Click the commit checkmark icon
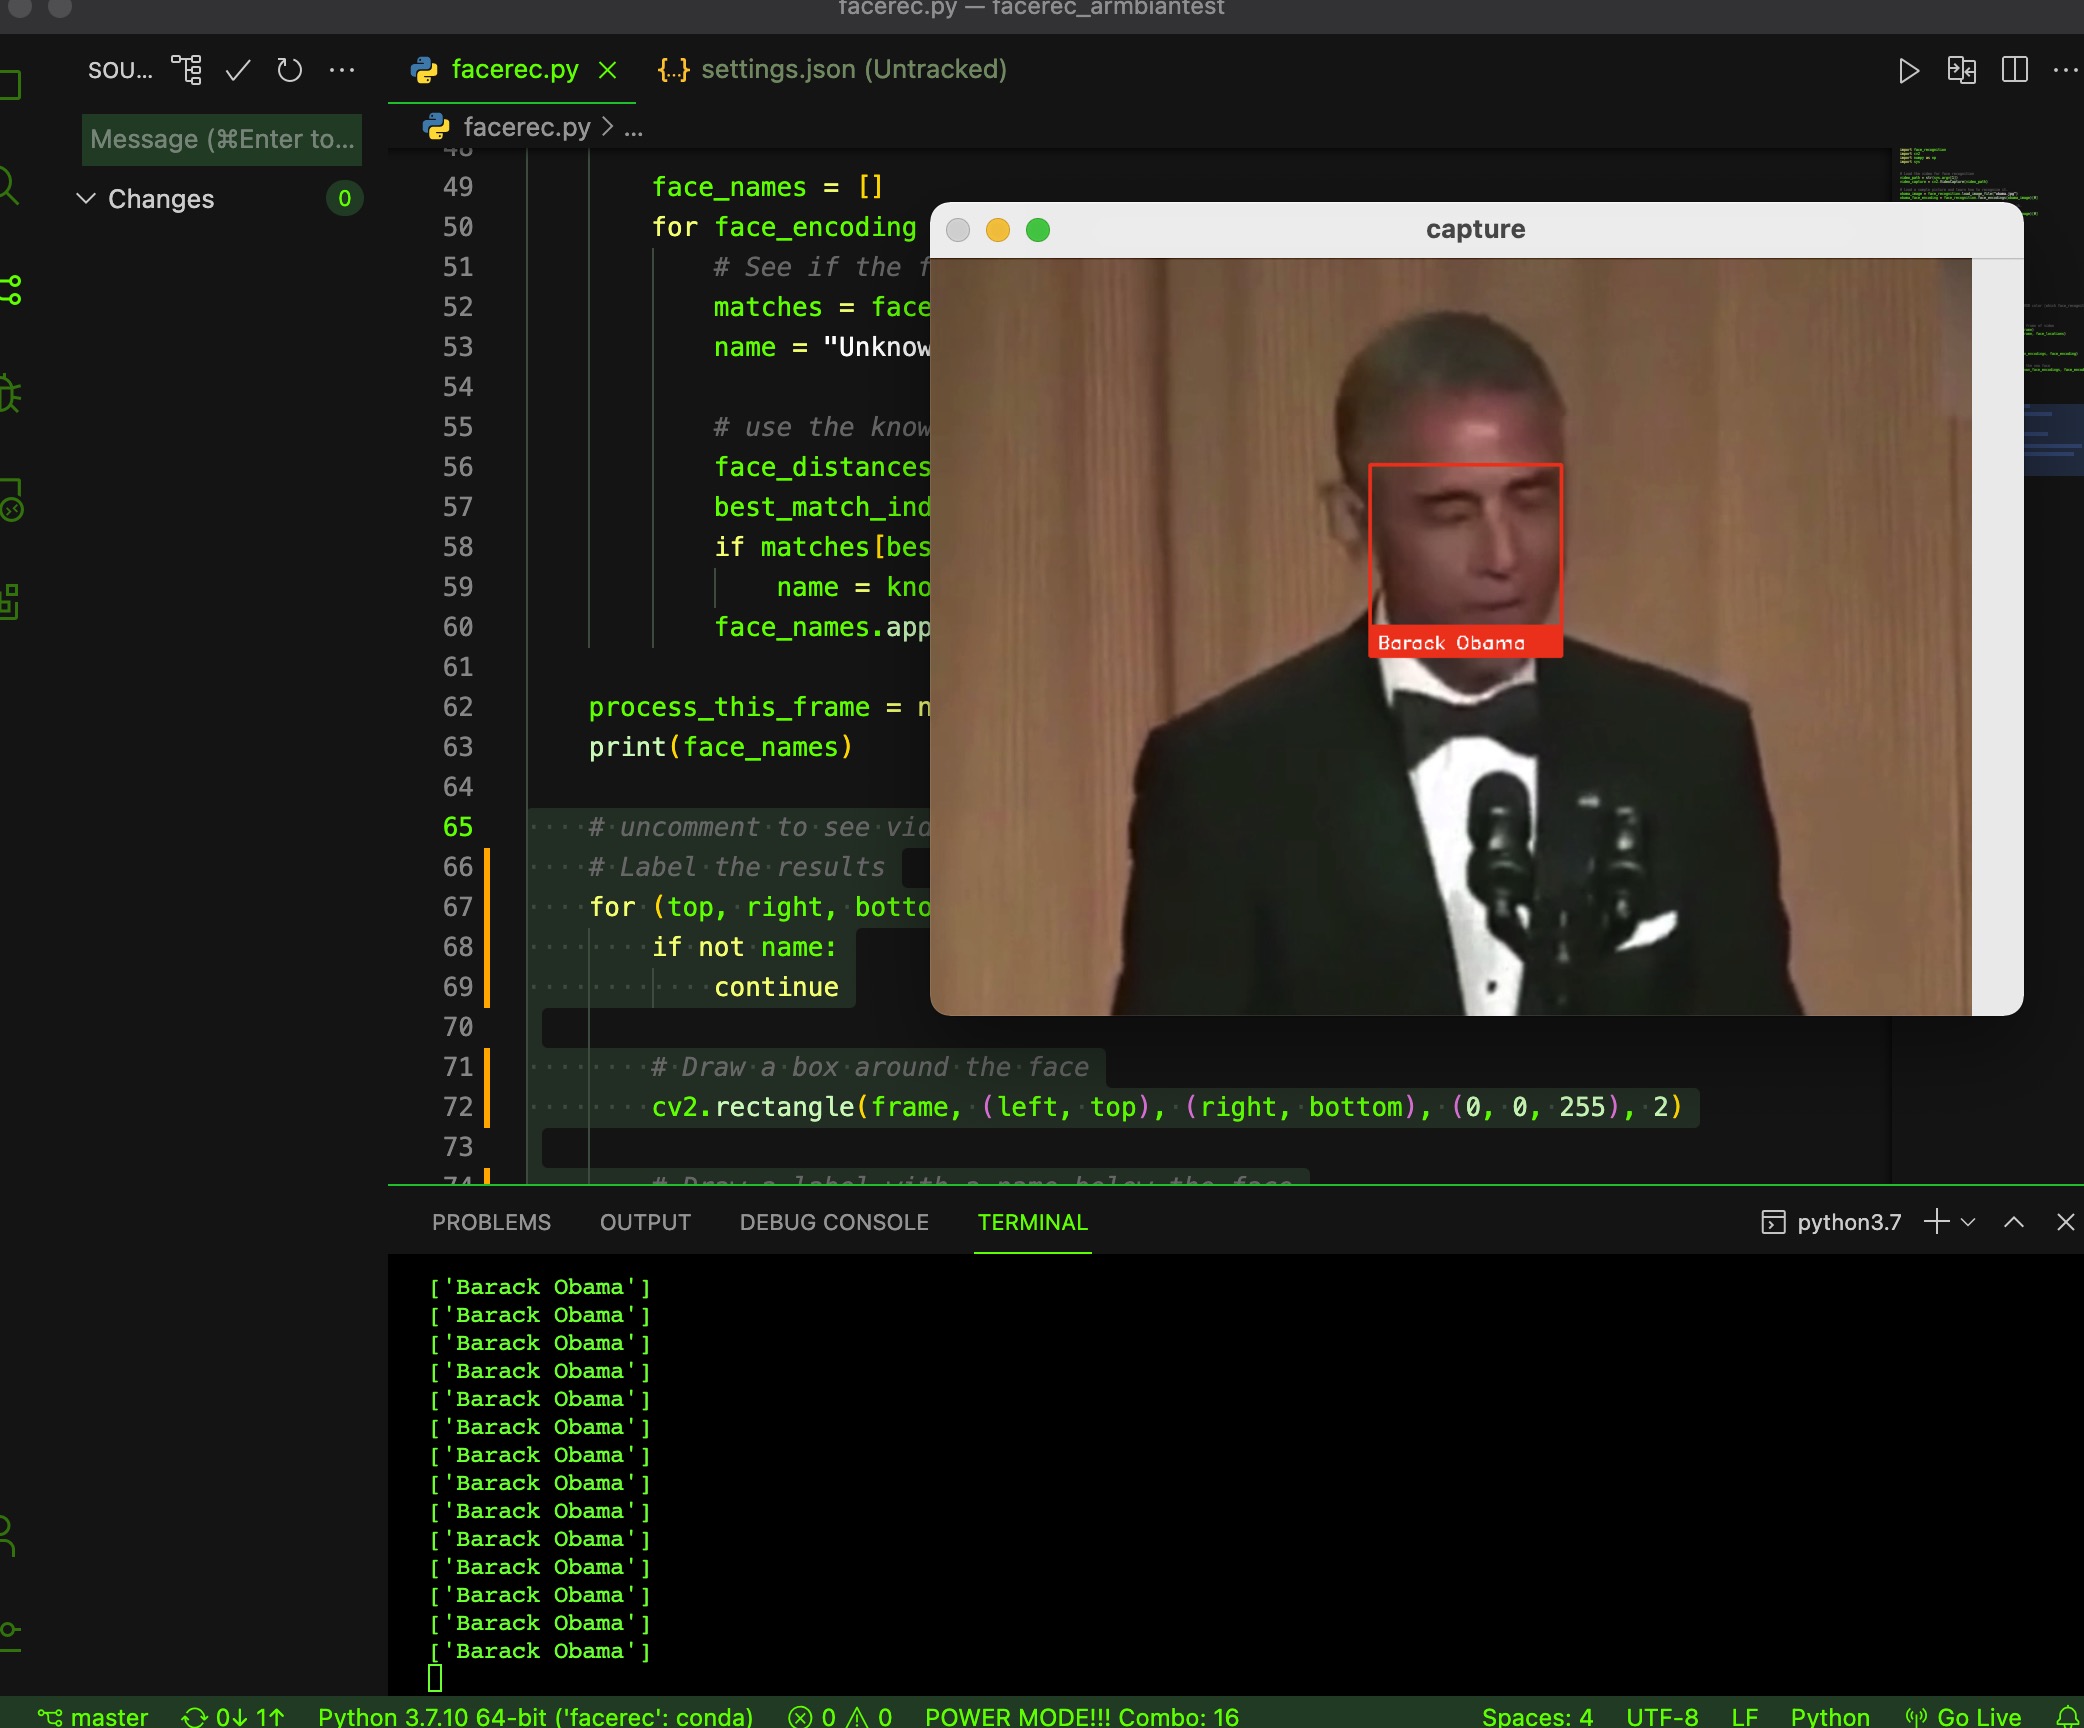This screenshot has height=1728, width=2084. 238,70
